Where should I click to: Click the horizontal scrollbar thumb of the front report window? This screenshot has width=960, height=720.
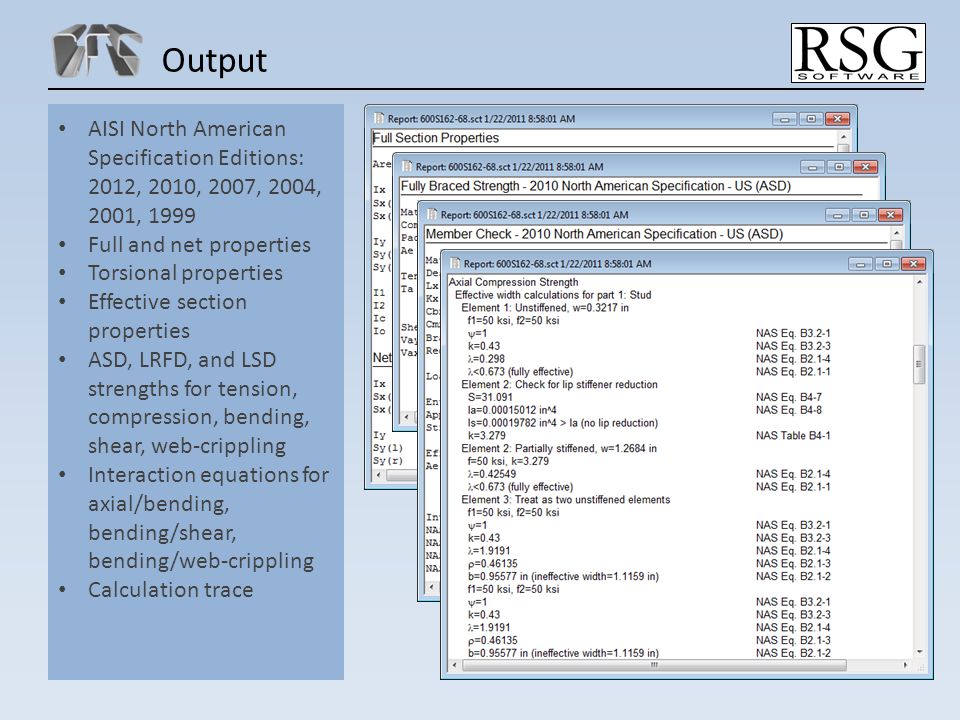coord(654,665)
